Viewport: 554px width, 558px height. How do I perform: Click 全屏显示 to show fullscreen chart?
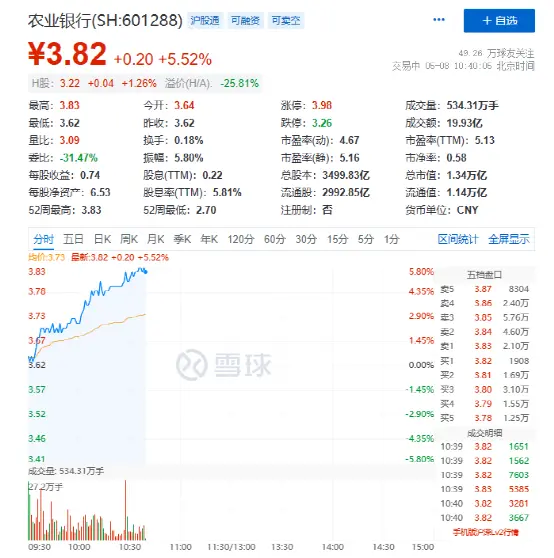point(509,239)
